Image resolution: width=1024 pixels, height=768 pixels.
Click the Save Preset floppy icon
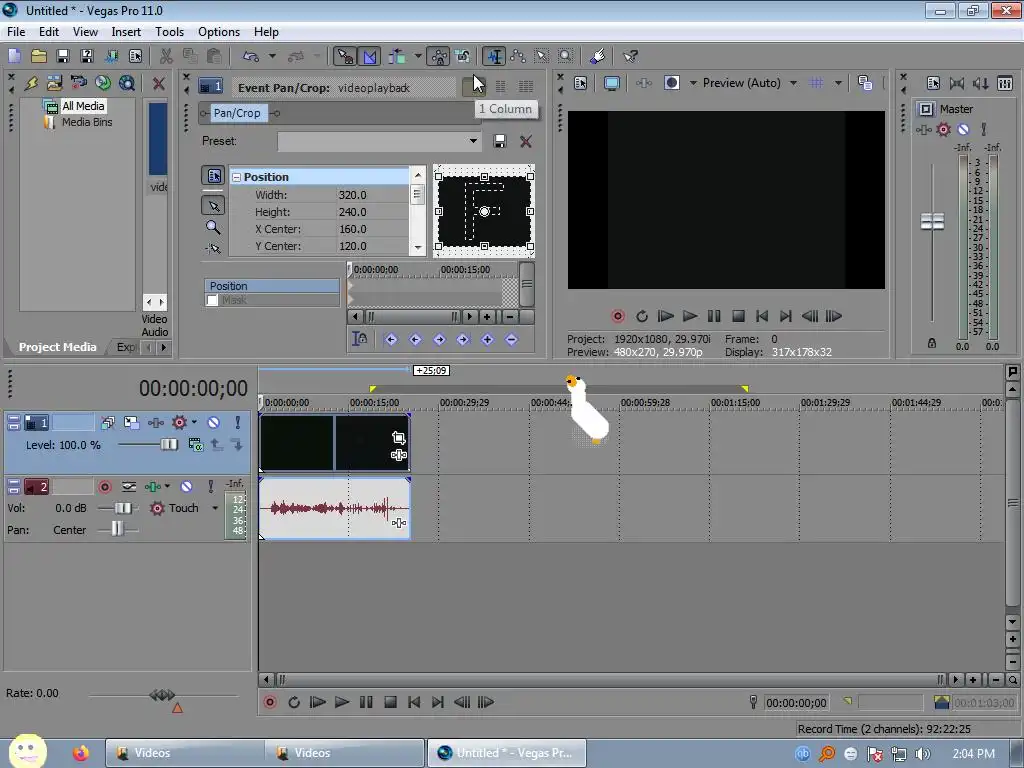click(500, 141)
